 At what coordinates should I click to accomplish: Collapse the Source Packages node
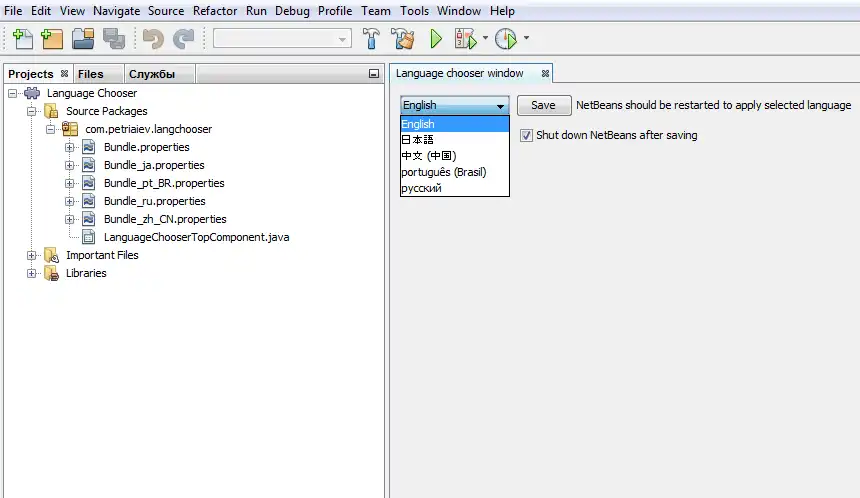pos(31,111)
